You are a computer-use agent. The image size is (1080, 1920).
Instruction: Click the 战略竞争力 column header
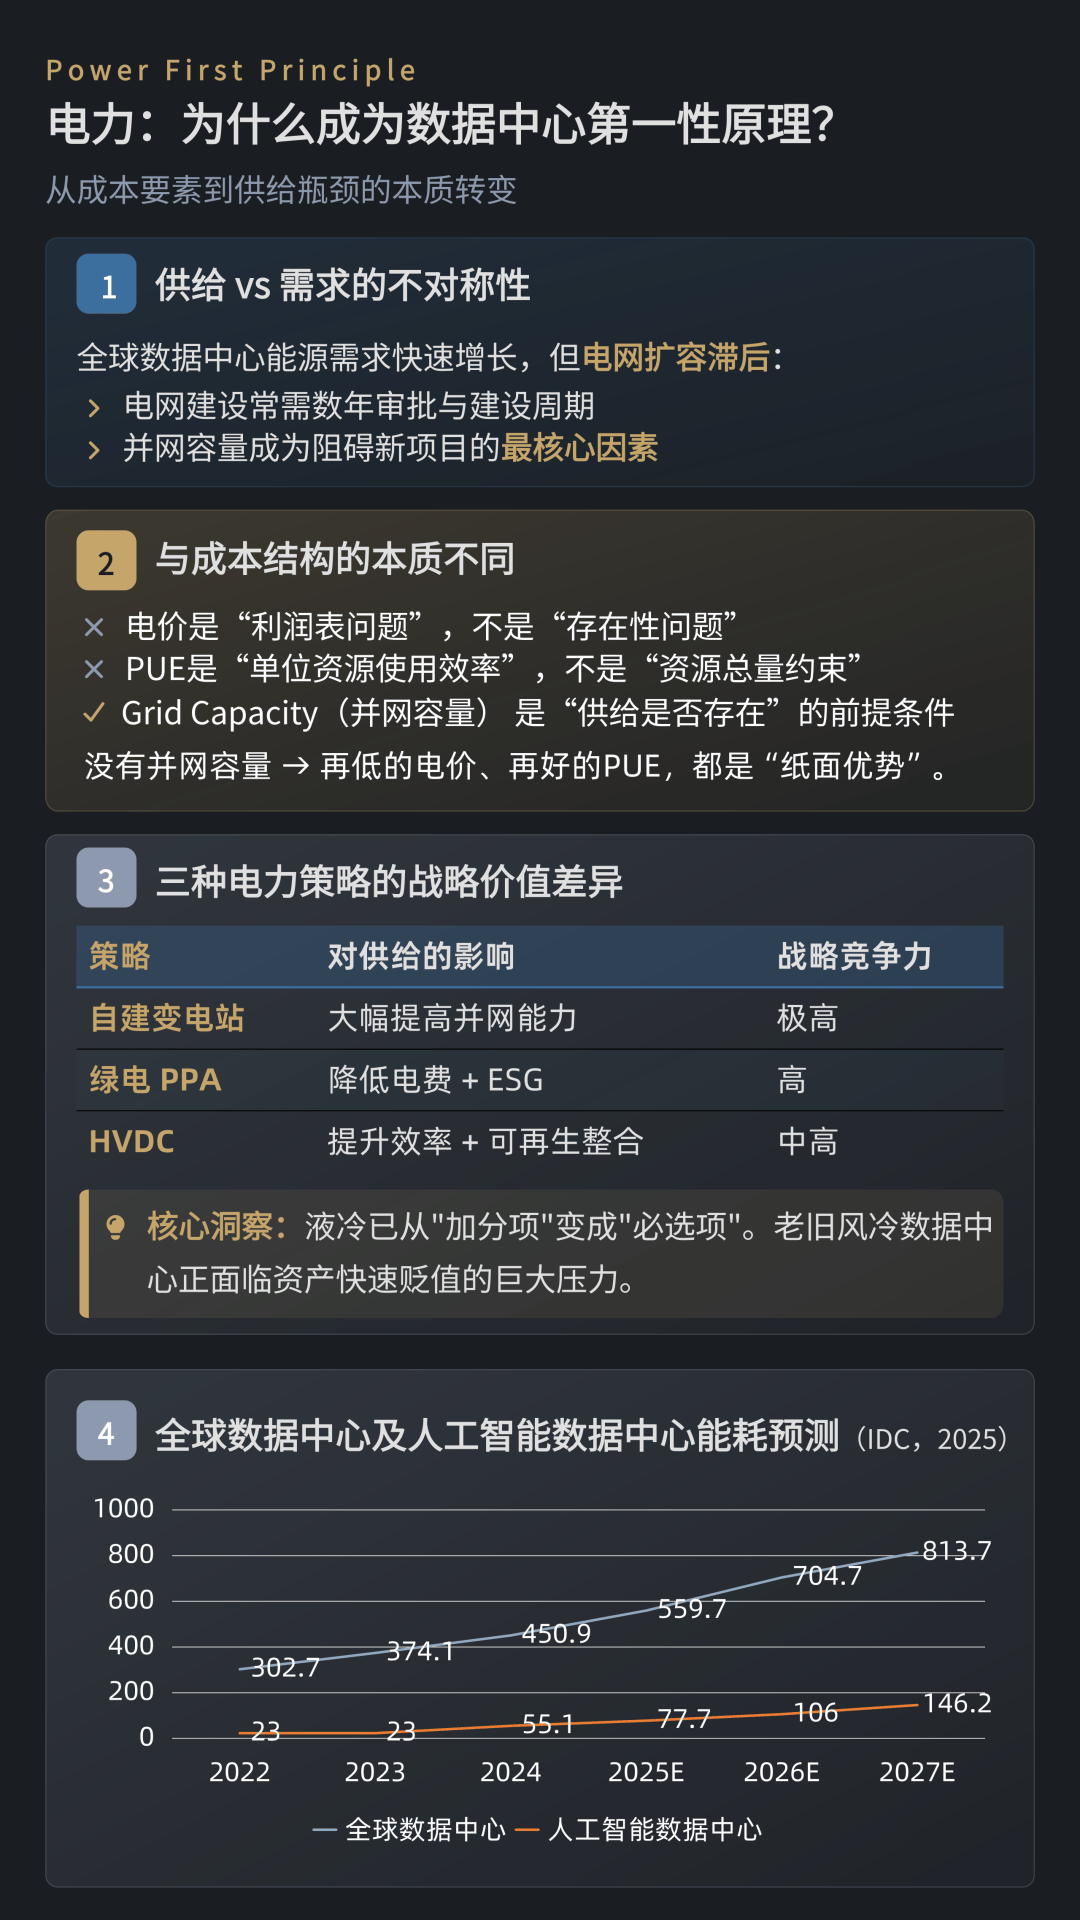click(x=854, y=956)
